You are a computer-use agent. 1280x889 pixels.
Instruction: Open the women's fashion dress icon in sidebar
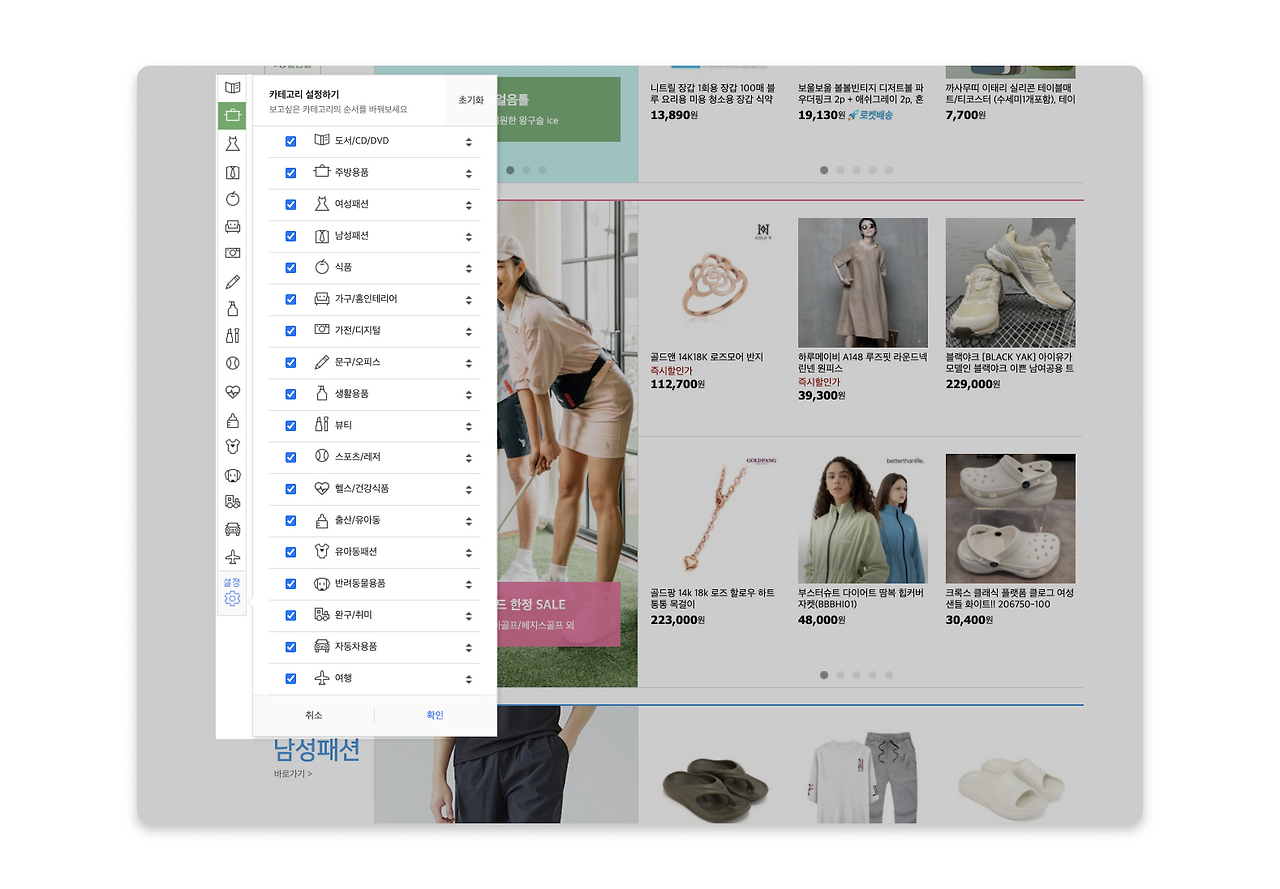tap(232, 144)
